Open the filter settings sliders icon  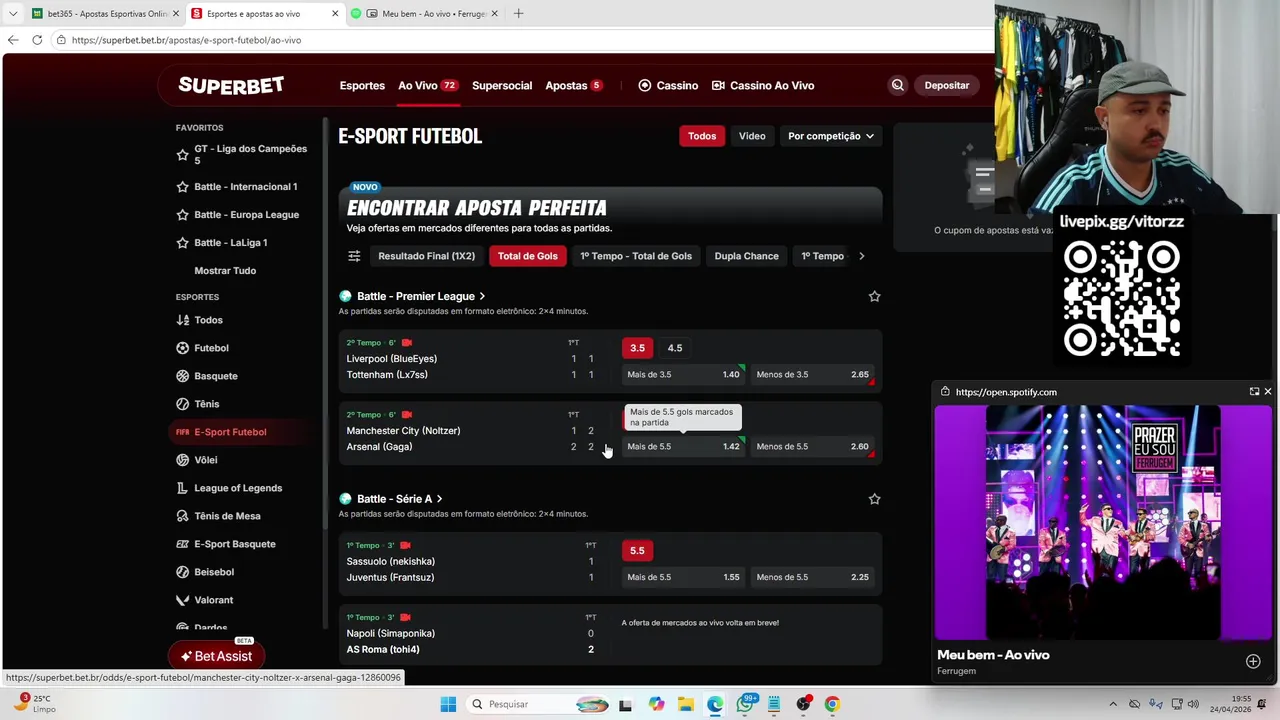coord(354,256)
